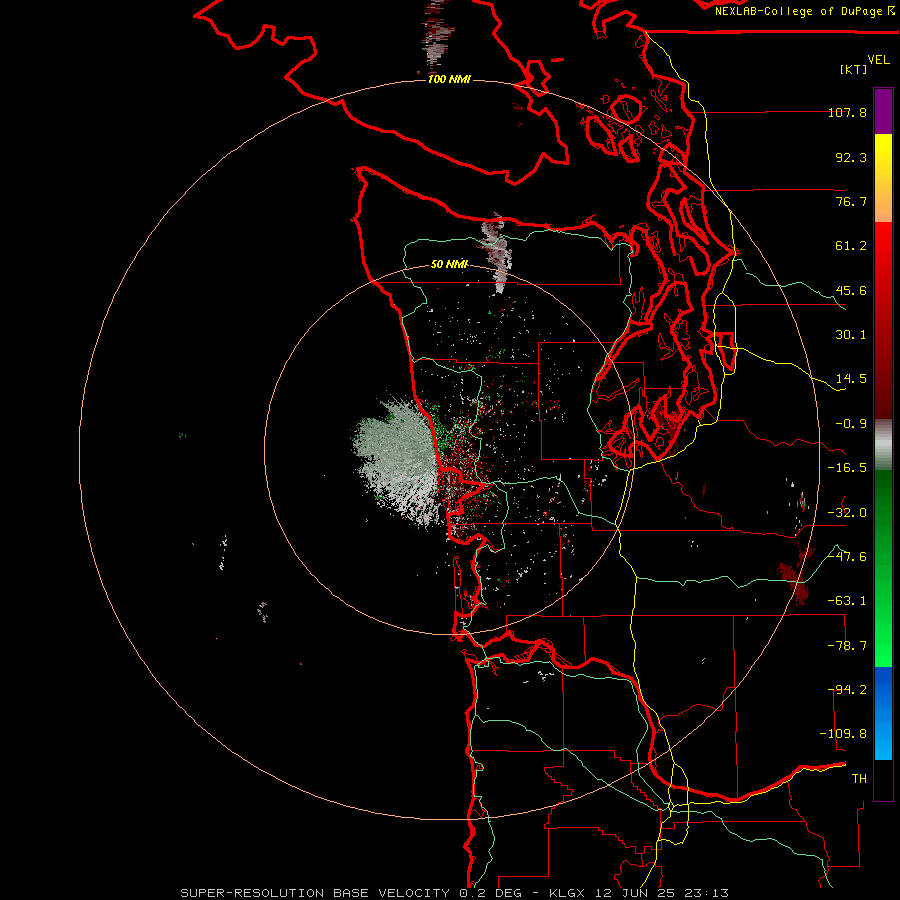
Task: Click the yellow segment of velocity color bar
Action: point(883,178)
